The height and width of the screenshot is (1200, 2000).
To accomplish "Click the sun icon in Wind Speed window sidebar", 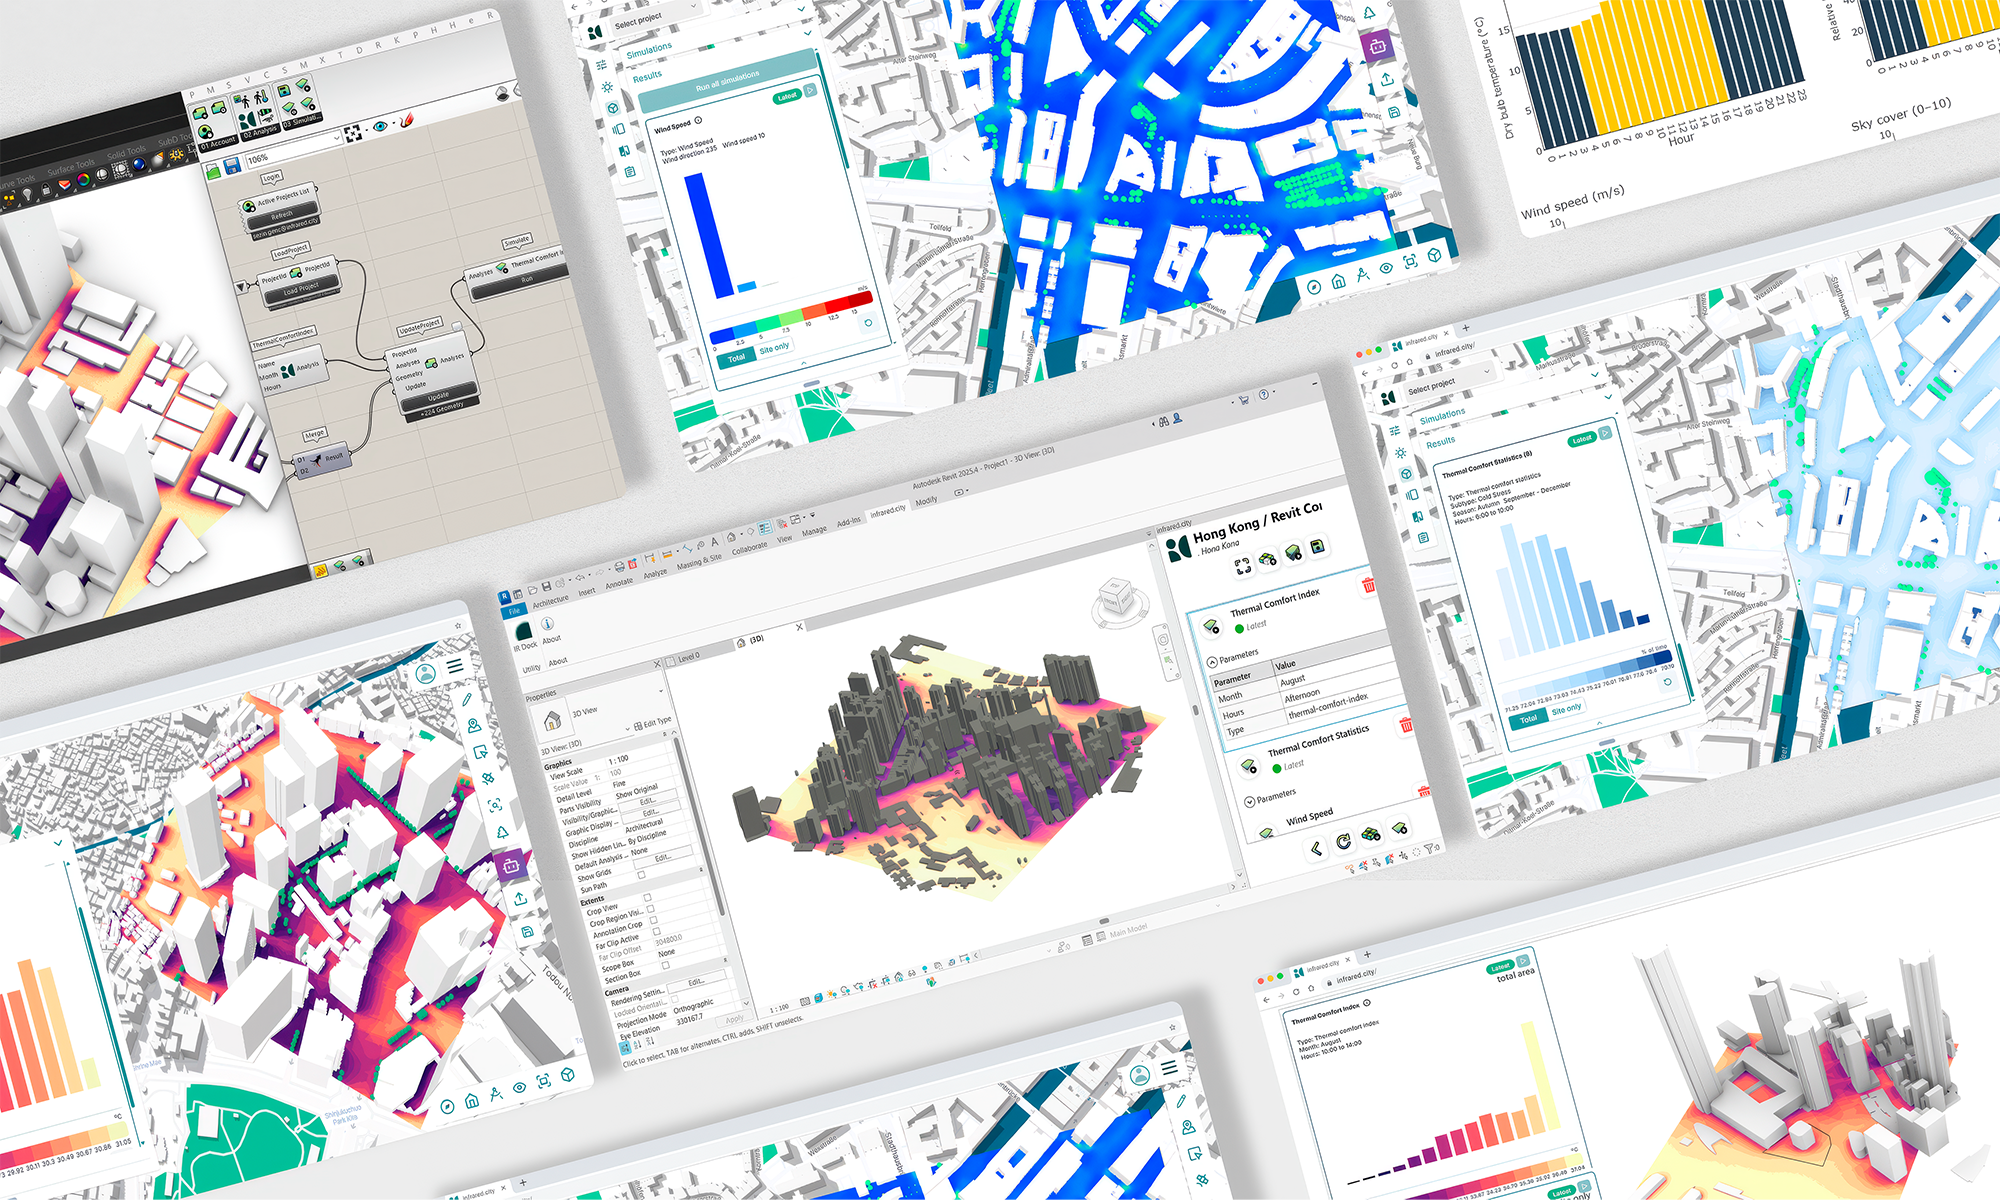I will 606,87.
